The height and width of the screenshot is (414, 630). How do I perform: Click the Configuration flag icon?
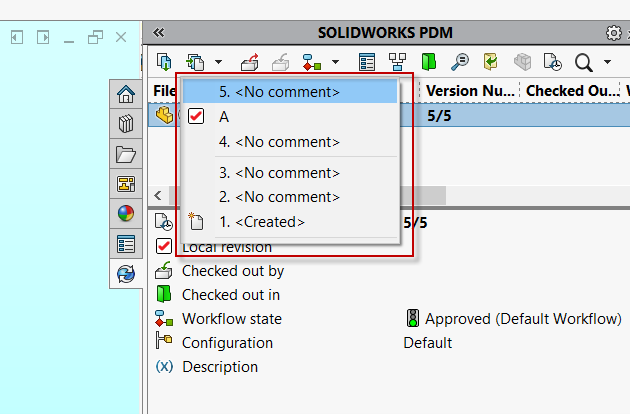[x=164, y=341]
